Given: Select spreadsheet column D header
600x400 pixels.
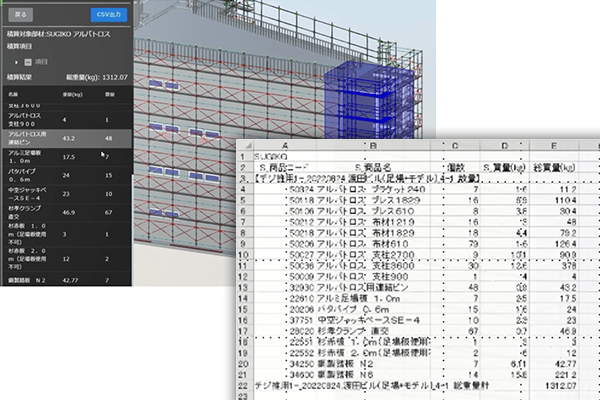Looking at the screenshot, I should click(505, 146).
